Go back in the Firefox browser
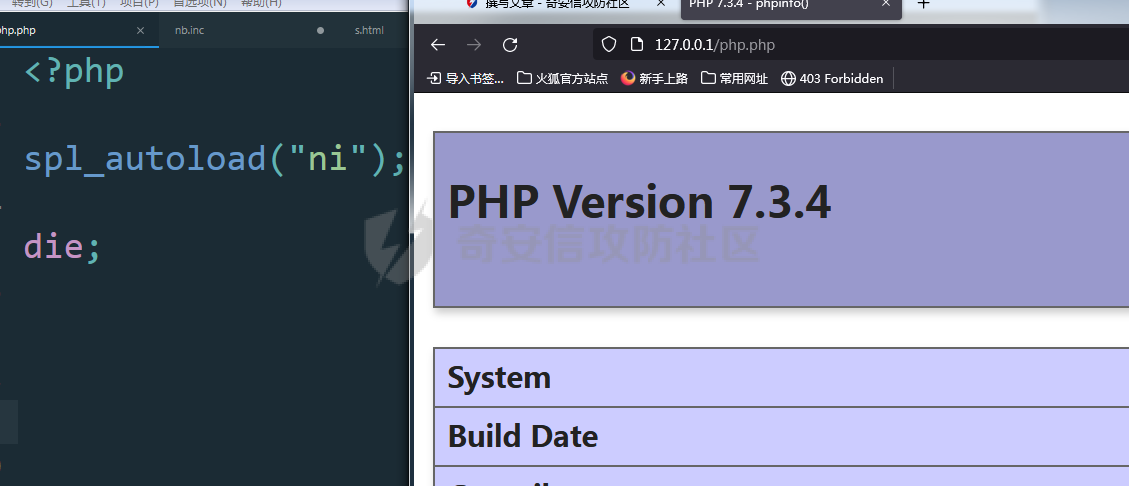This screenshot has height=486, width=1129. click(438, 45)
